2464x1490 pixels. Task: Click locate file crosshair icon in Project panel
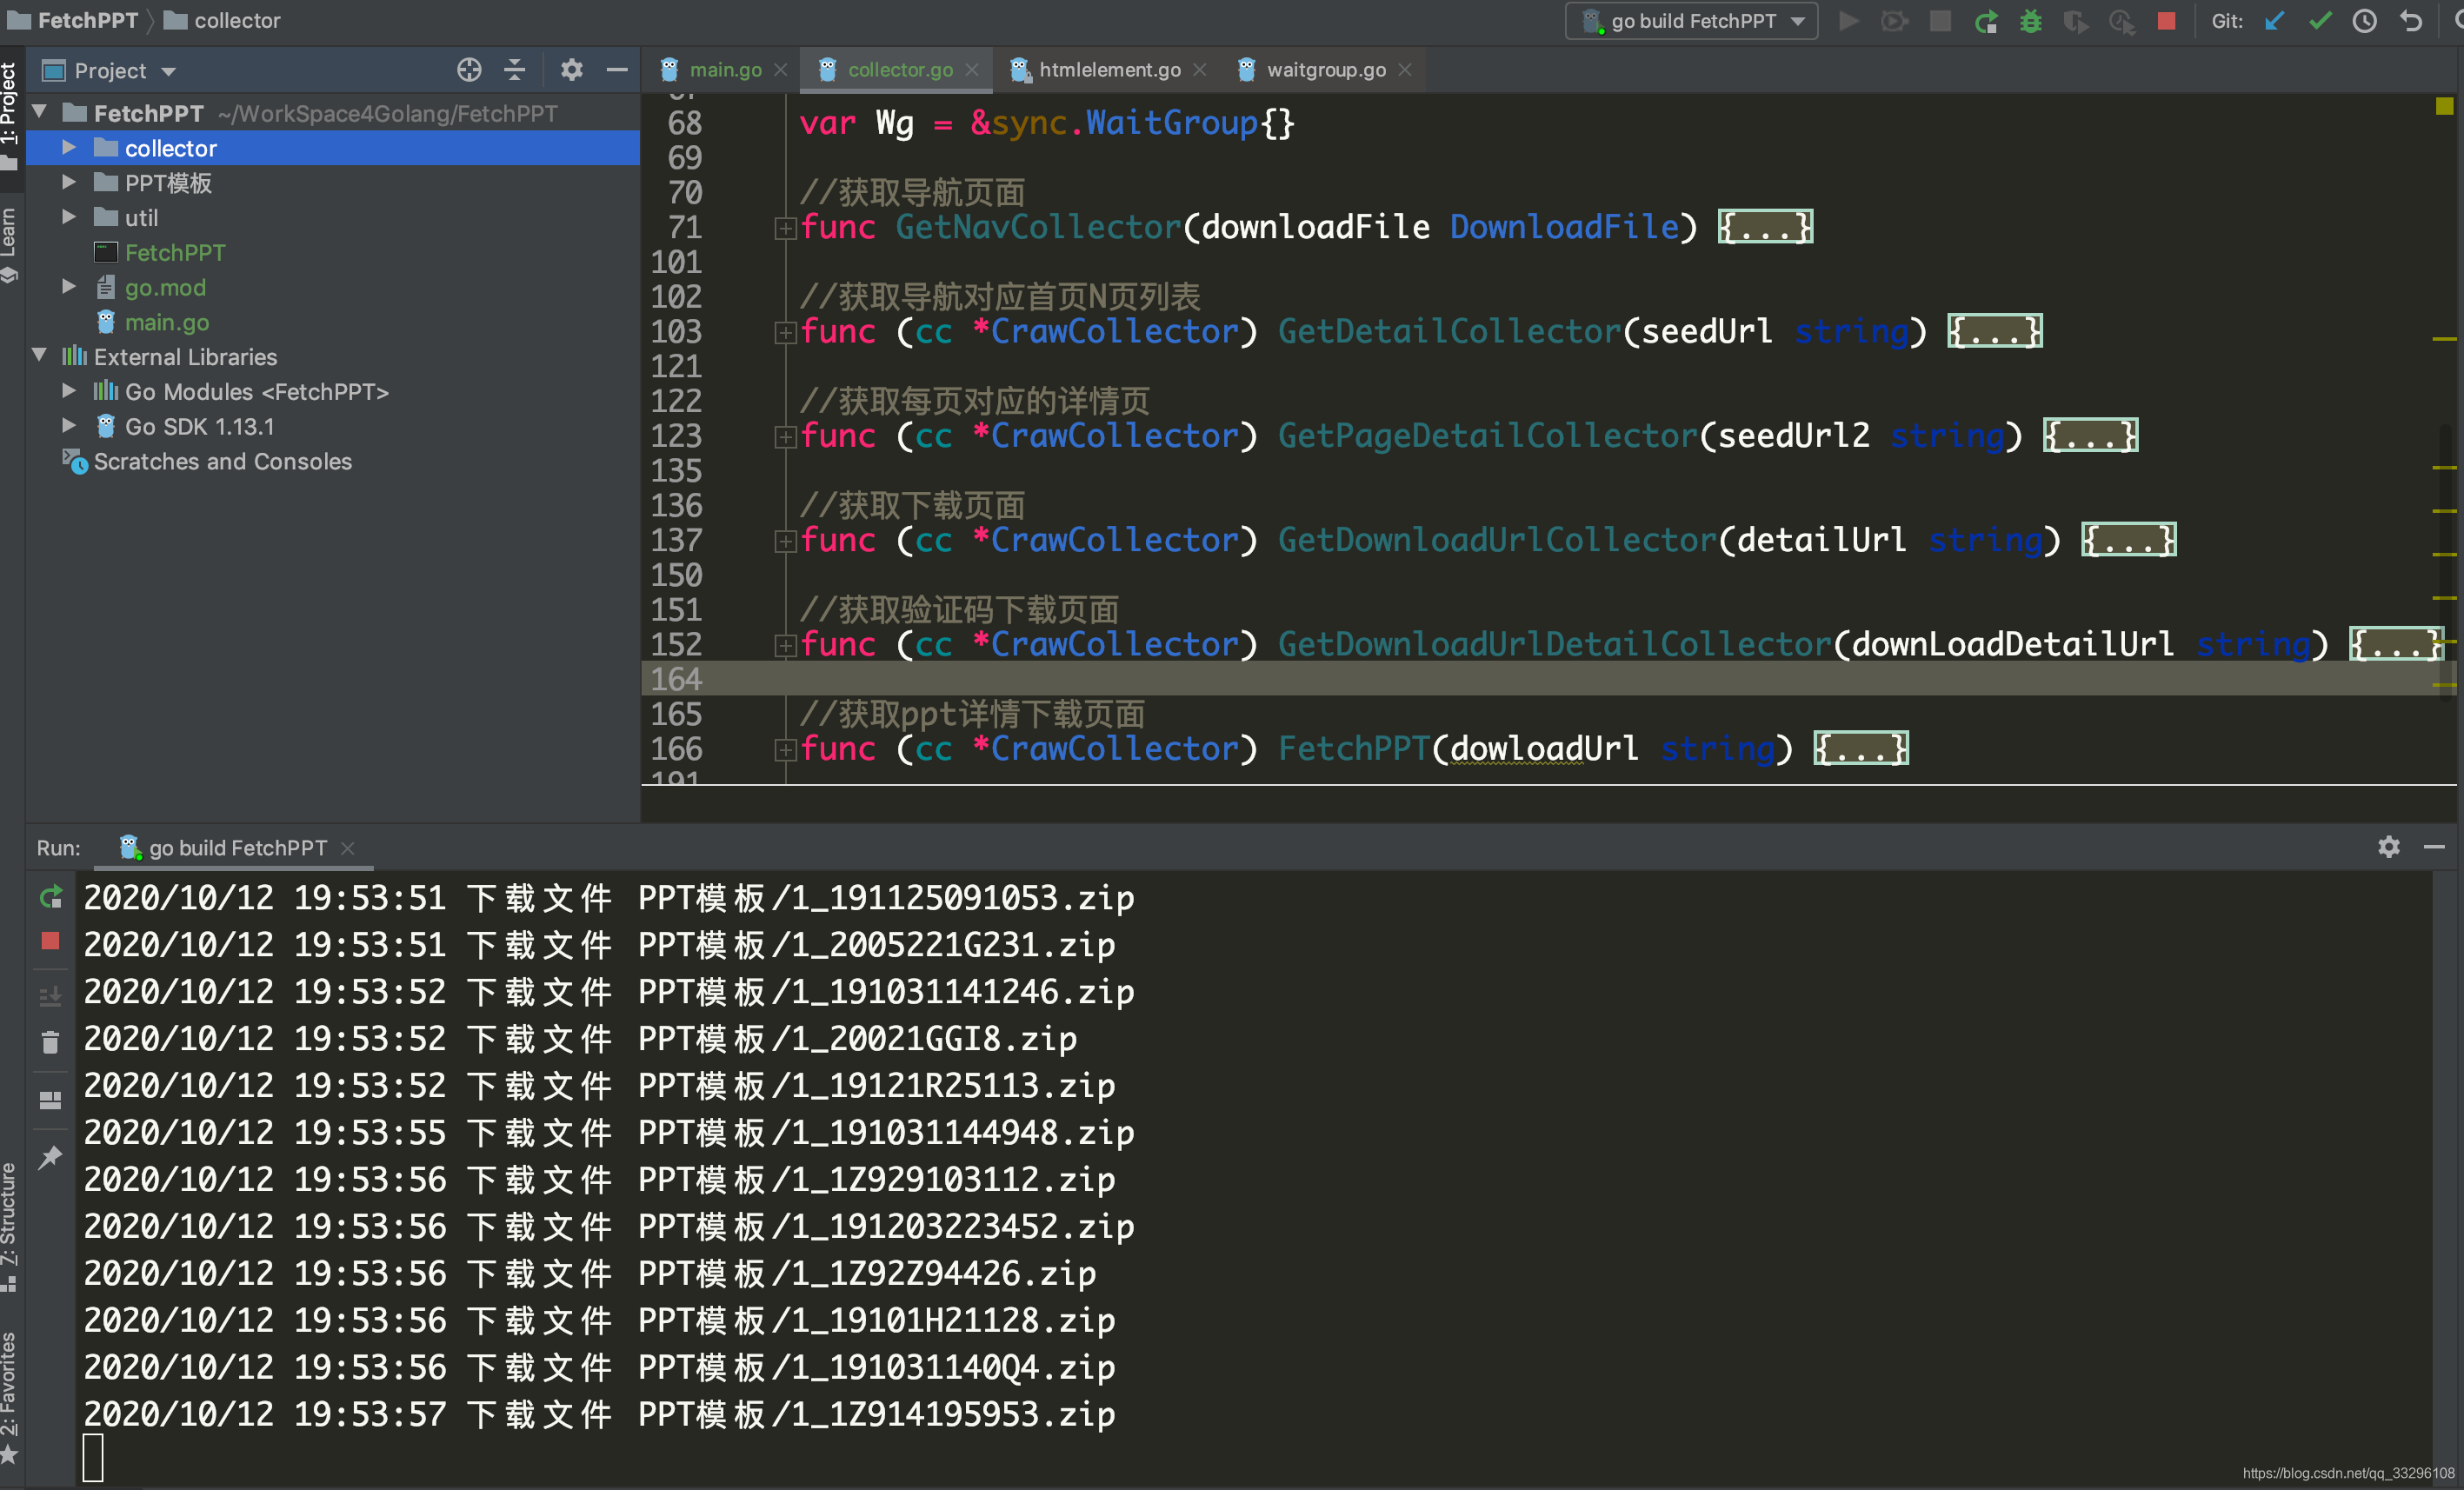coord(469,70)
